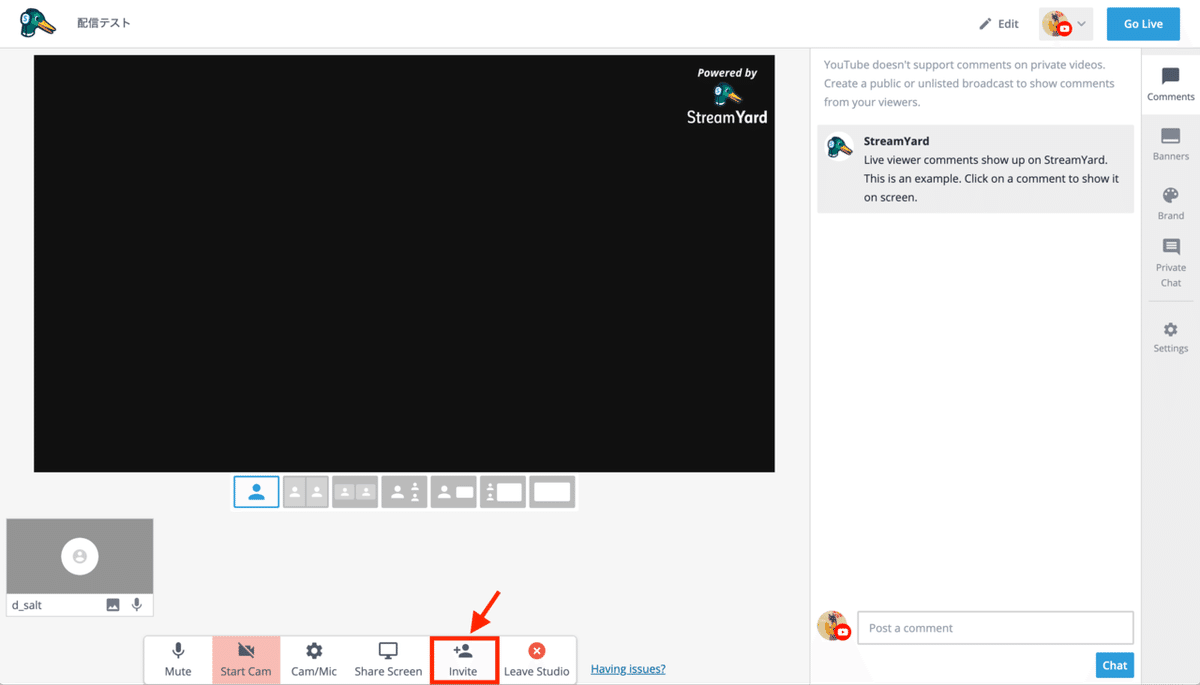Click the StreamYard example comment

point(975,168)
